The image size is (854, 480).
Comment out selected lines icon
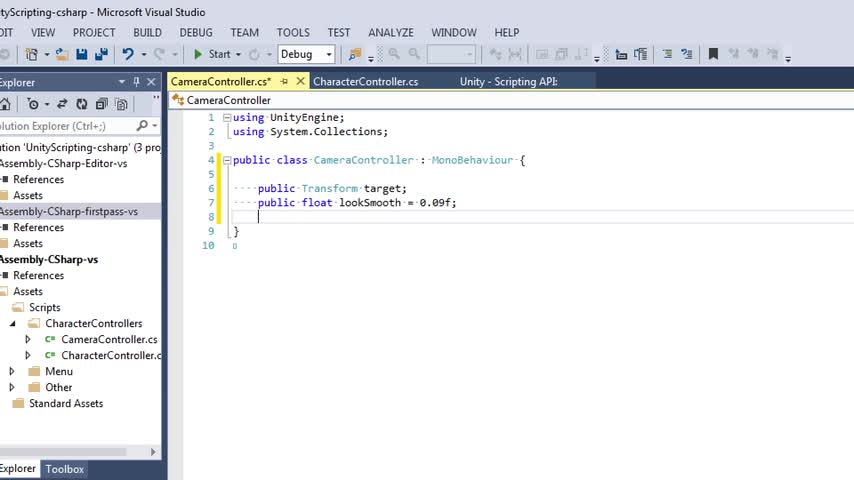[x=667, y=54]
